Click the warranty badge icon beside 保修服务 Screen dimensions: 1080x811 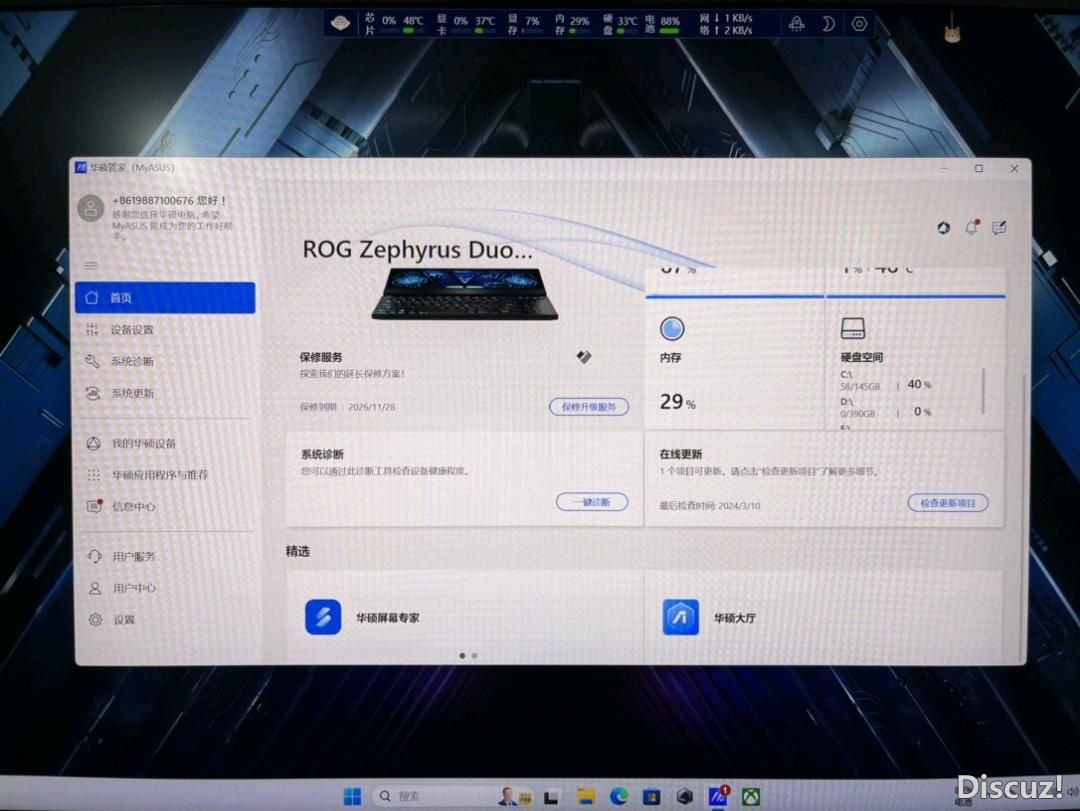click(x=584, y=356)
